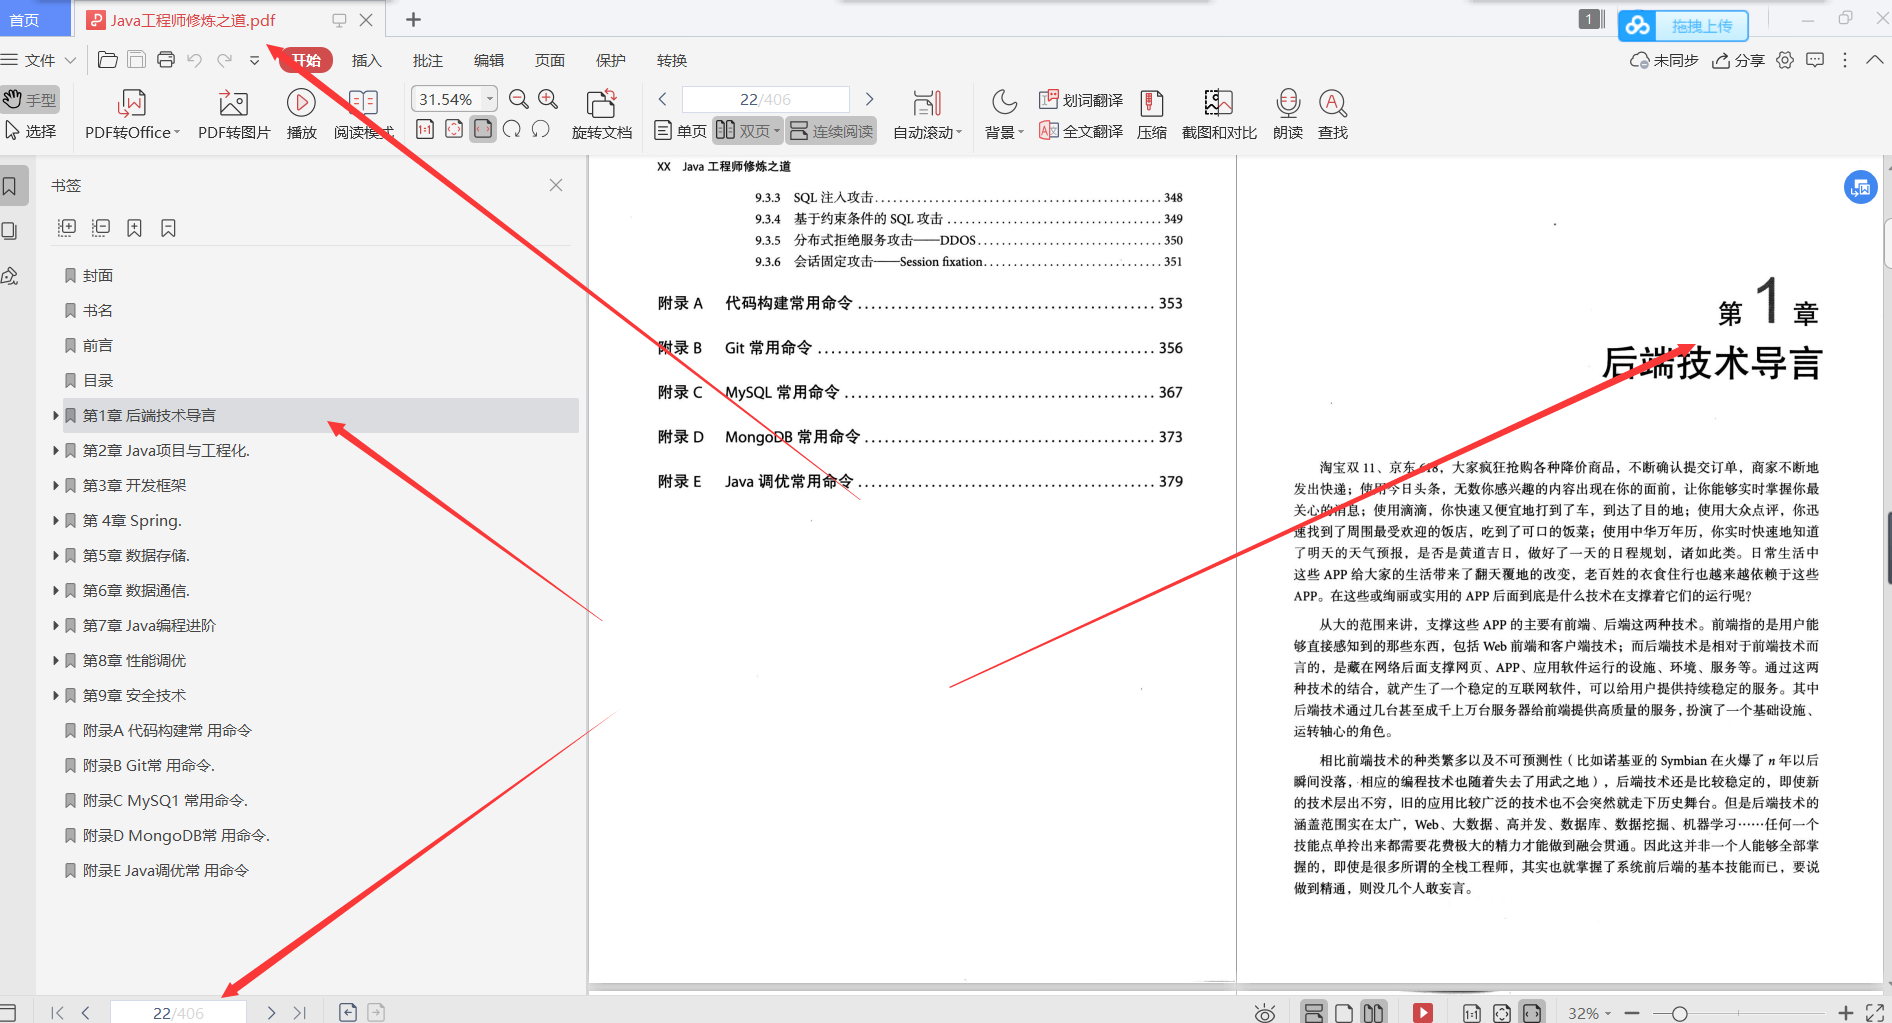
Task: Toggle 双页 two-page layout
Action: 747,131
